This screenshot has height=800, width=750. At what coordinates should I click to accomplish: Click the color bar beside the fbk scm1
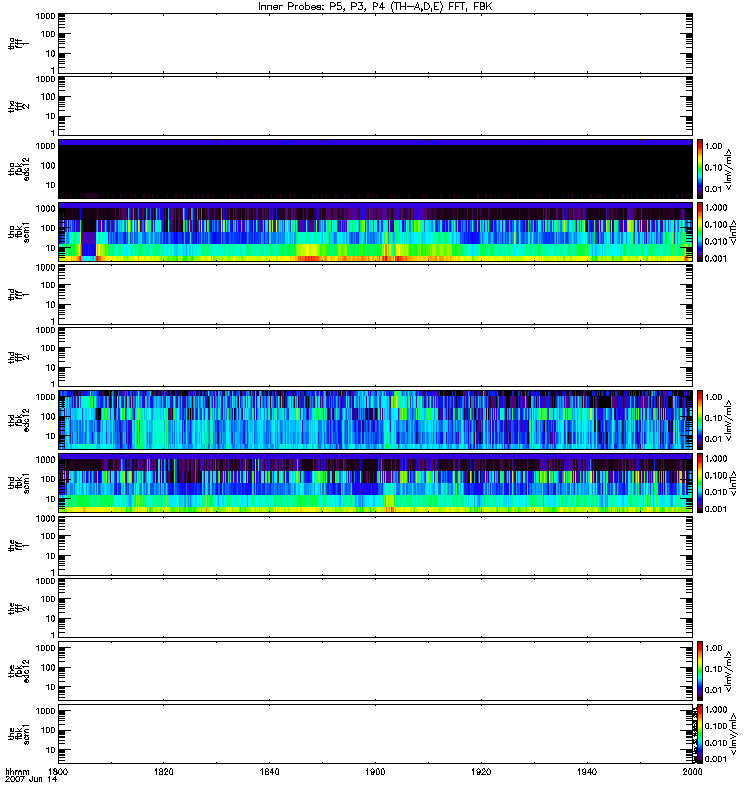coord(700,734)
